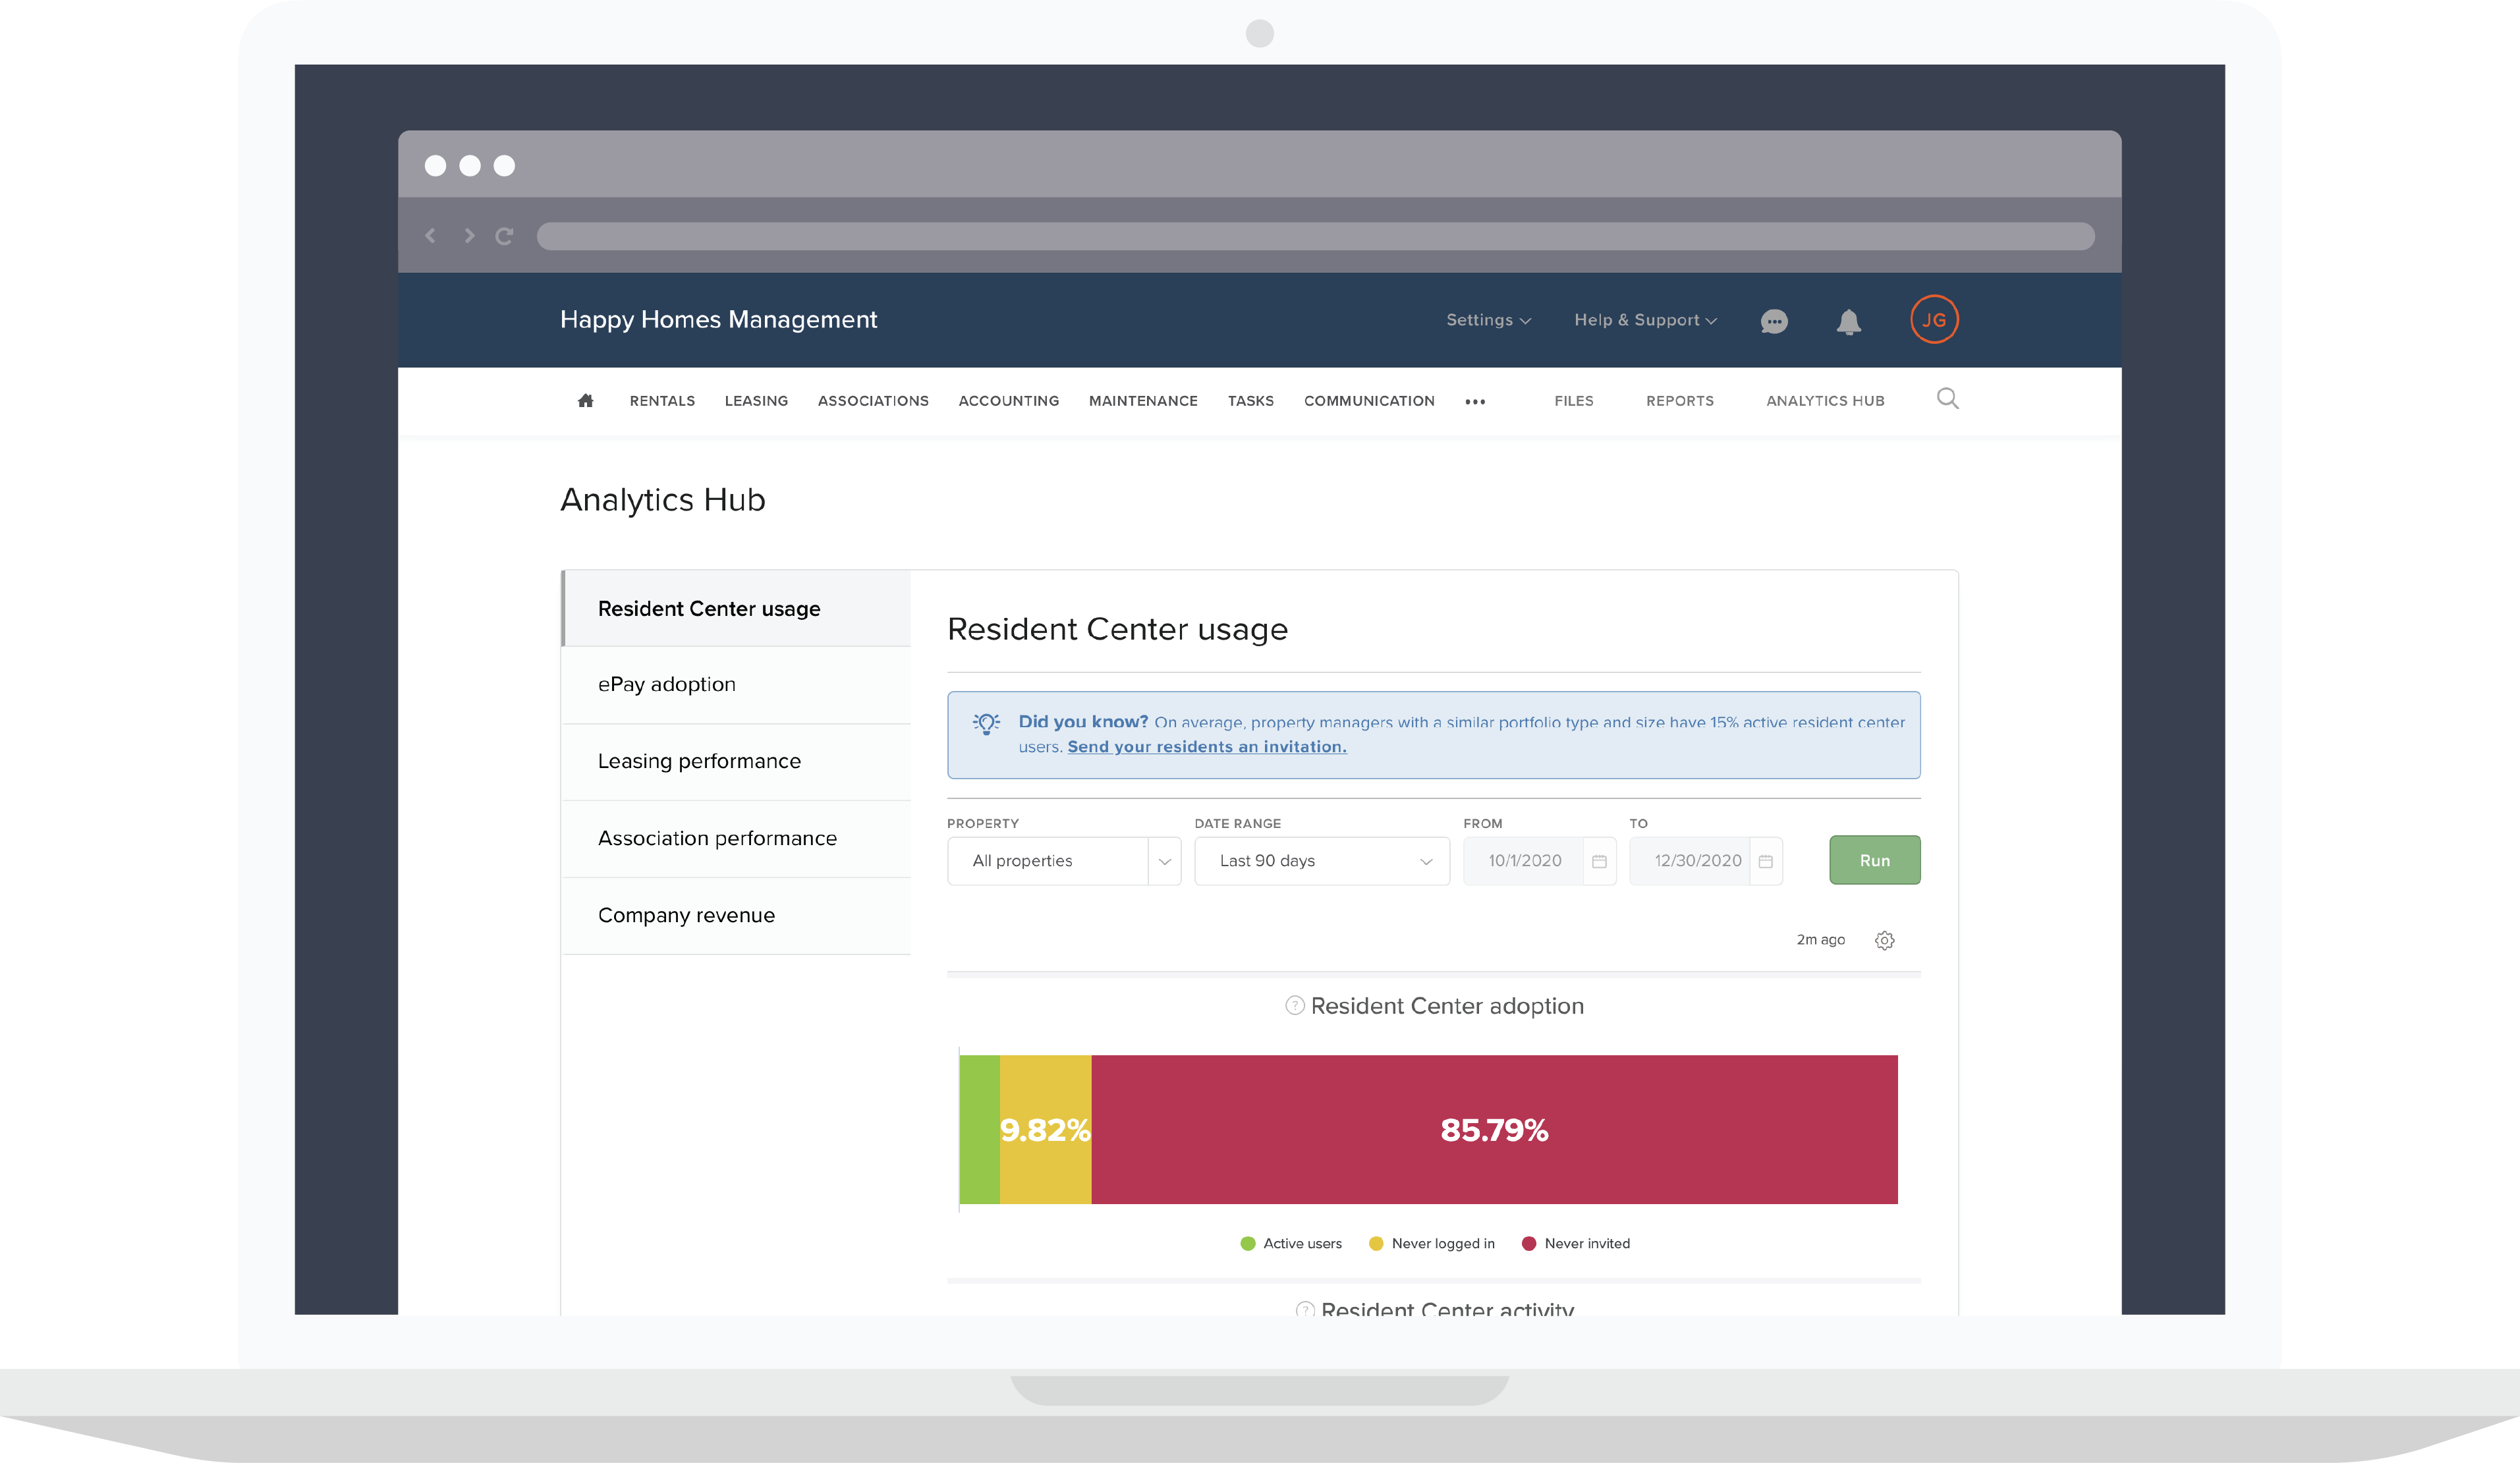The height and width of the screenshot is (1463, 2520).
Task: Click the browser address bar
Action: tap(1315, 236)
